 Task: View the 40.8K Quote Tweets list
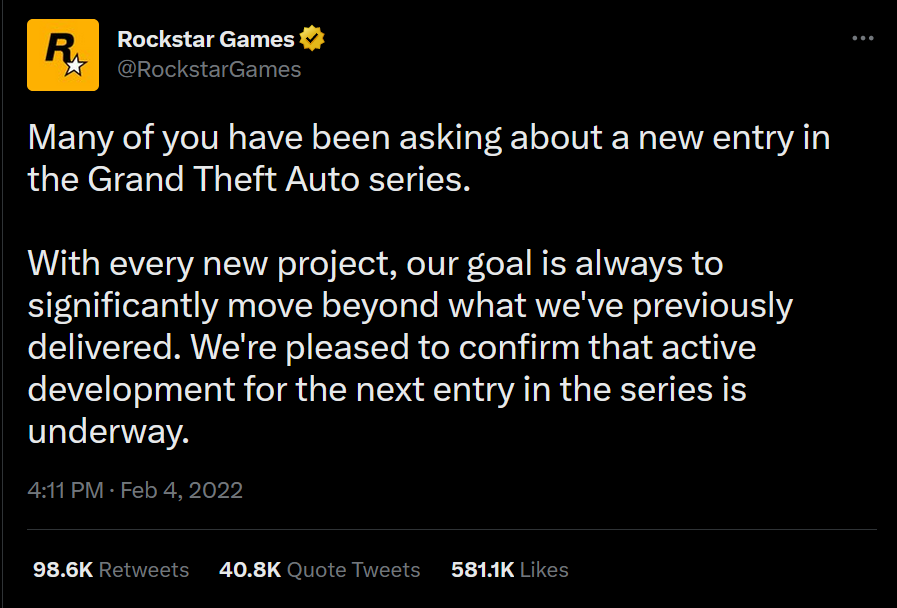point(319,570)
